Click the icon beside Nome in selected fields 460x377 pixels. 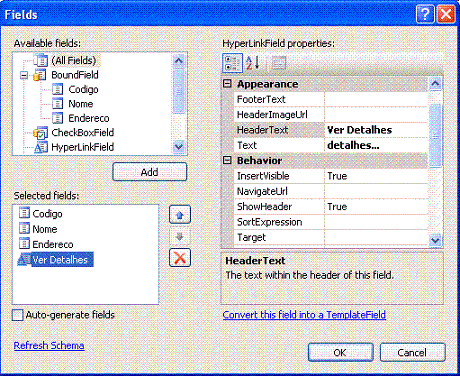(24, 228)
